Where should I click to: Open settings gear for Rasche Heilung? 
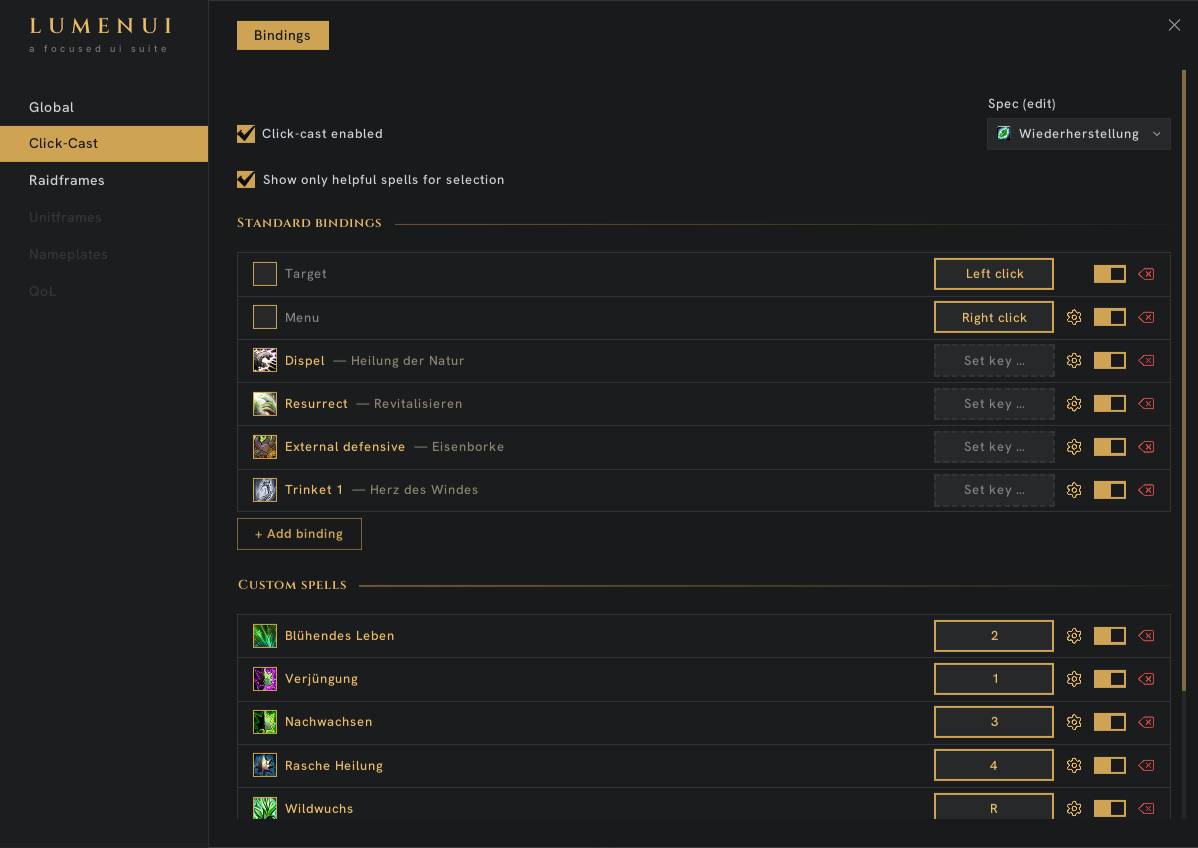(1073, 765)
